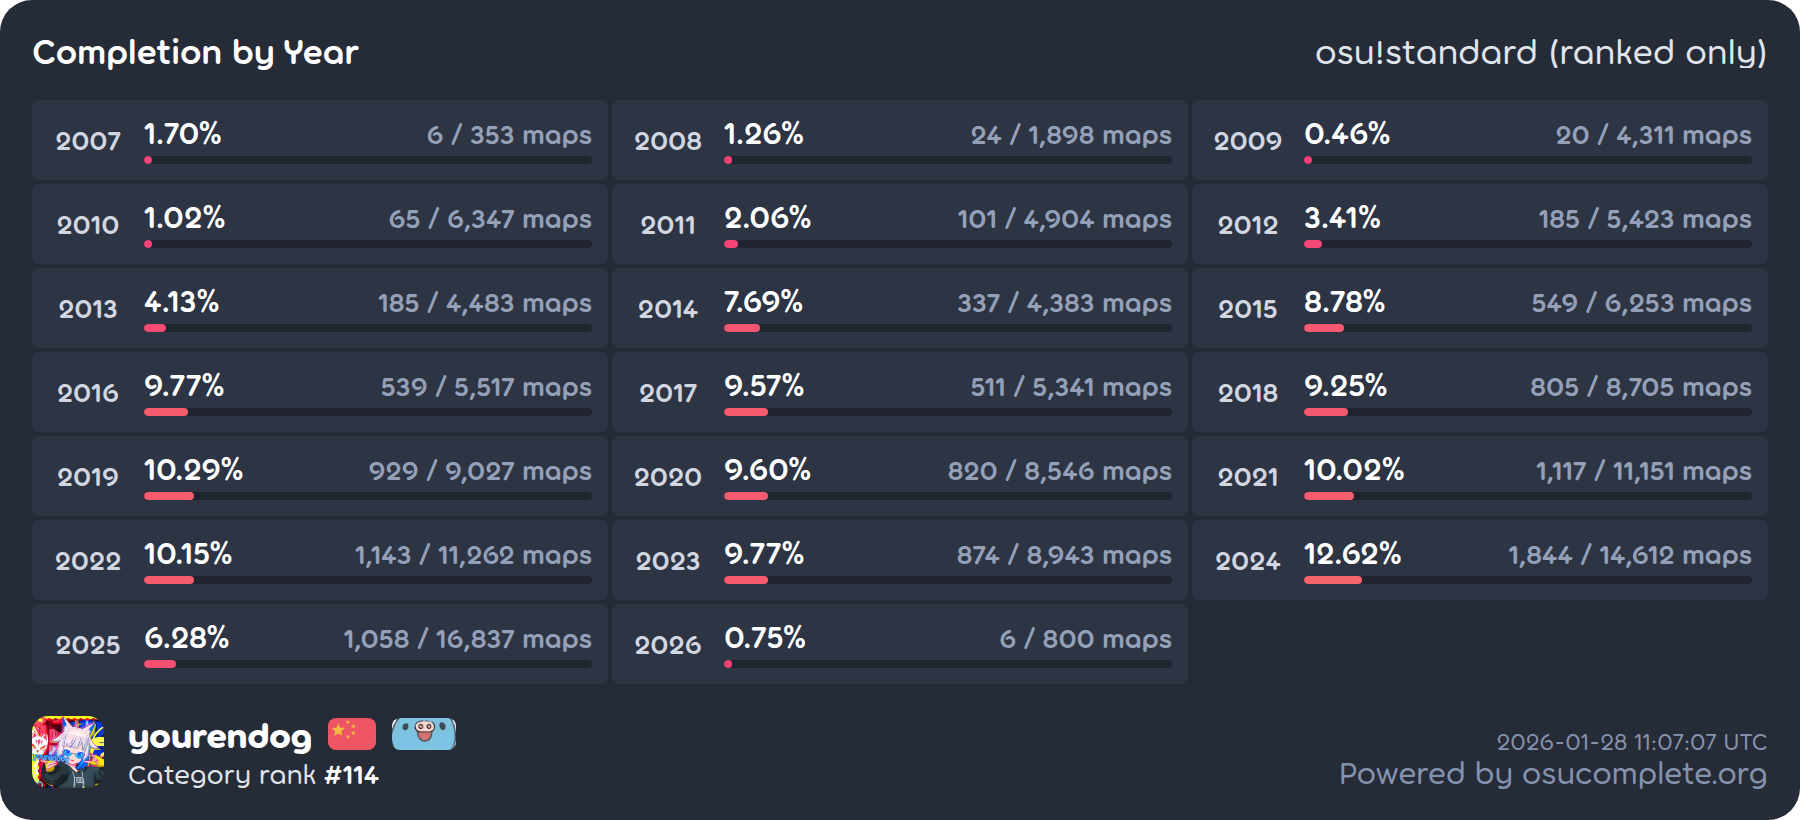Image resolution: width=1800 pixels, height=820 pixels.
Task: Click the Category rank #114 text
Action: (253, 775)
